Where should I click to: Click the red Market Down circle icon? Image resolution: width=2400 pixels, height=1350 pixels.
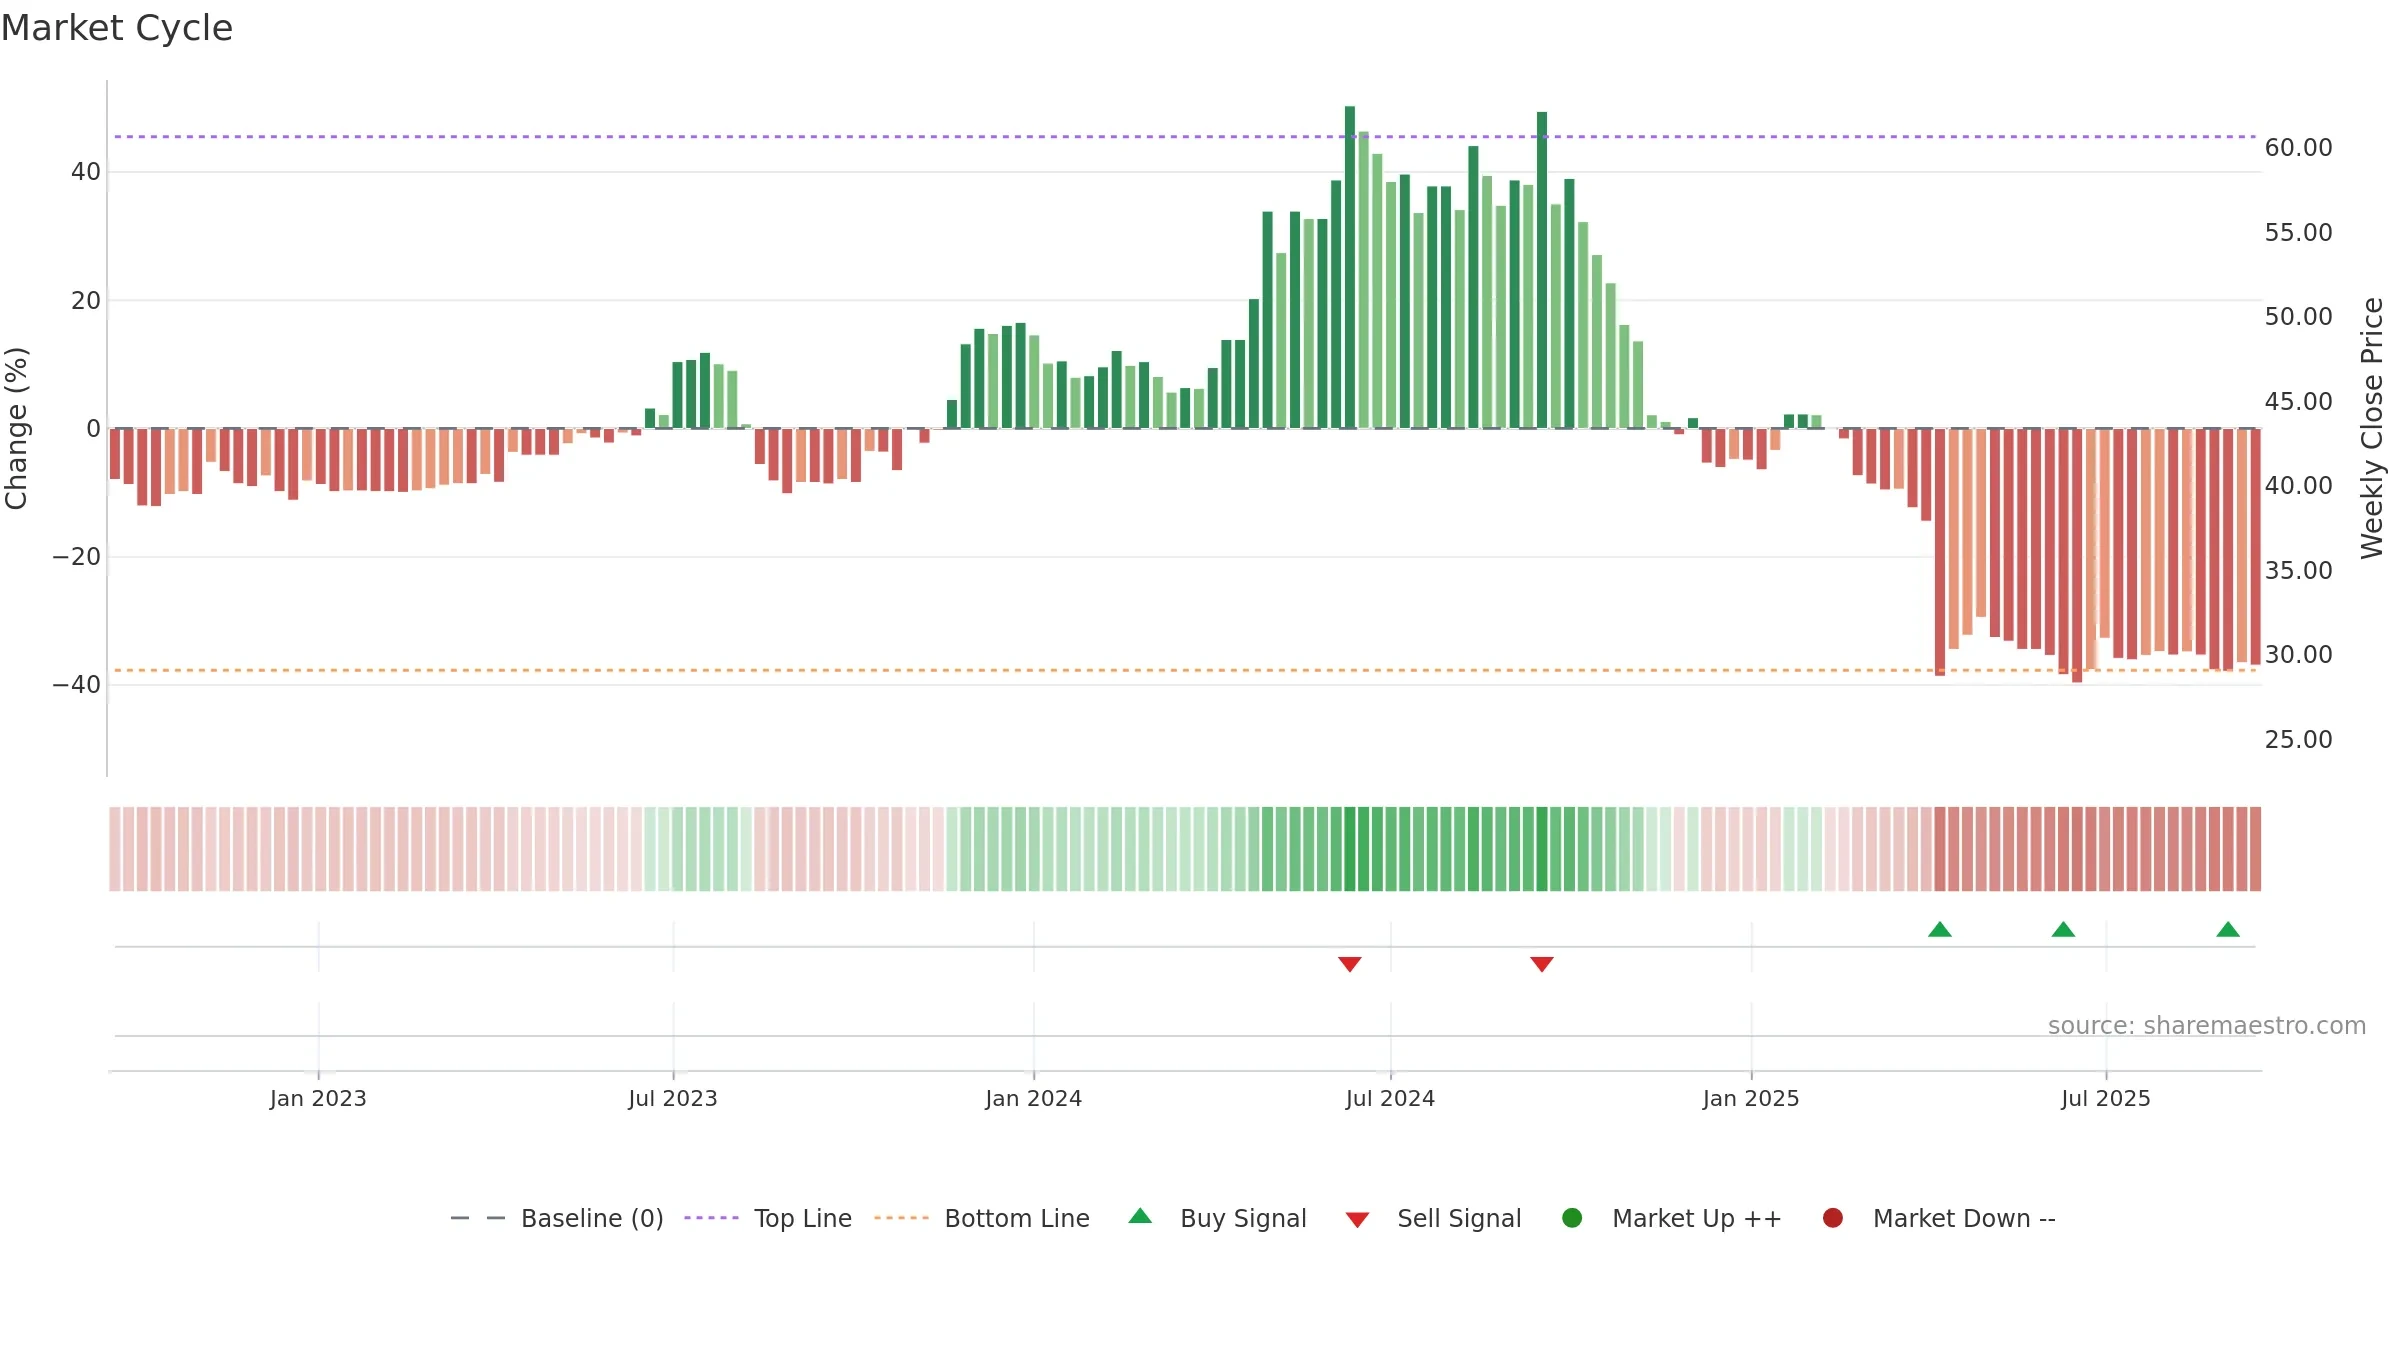tap(1833, 1218)
